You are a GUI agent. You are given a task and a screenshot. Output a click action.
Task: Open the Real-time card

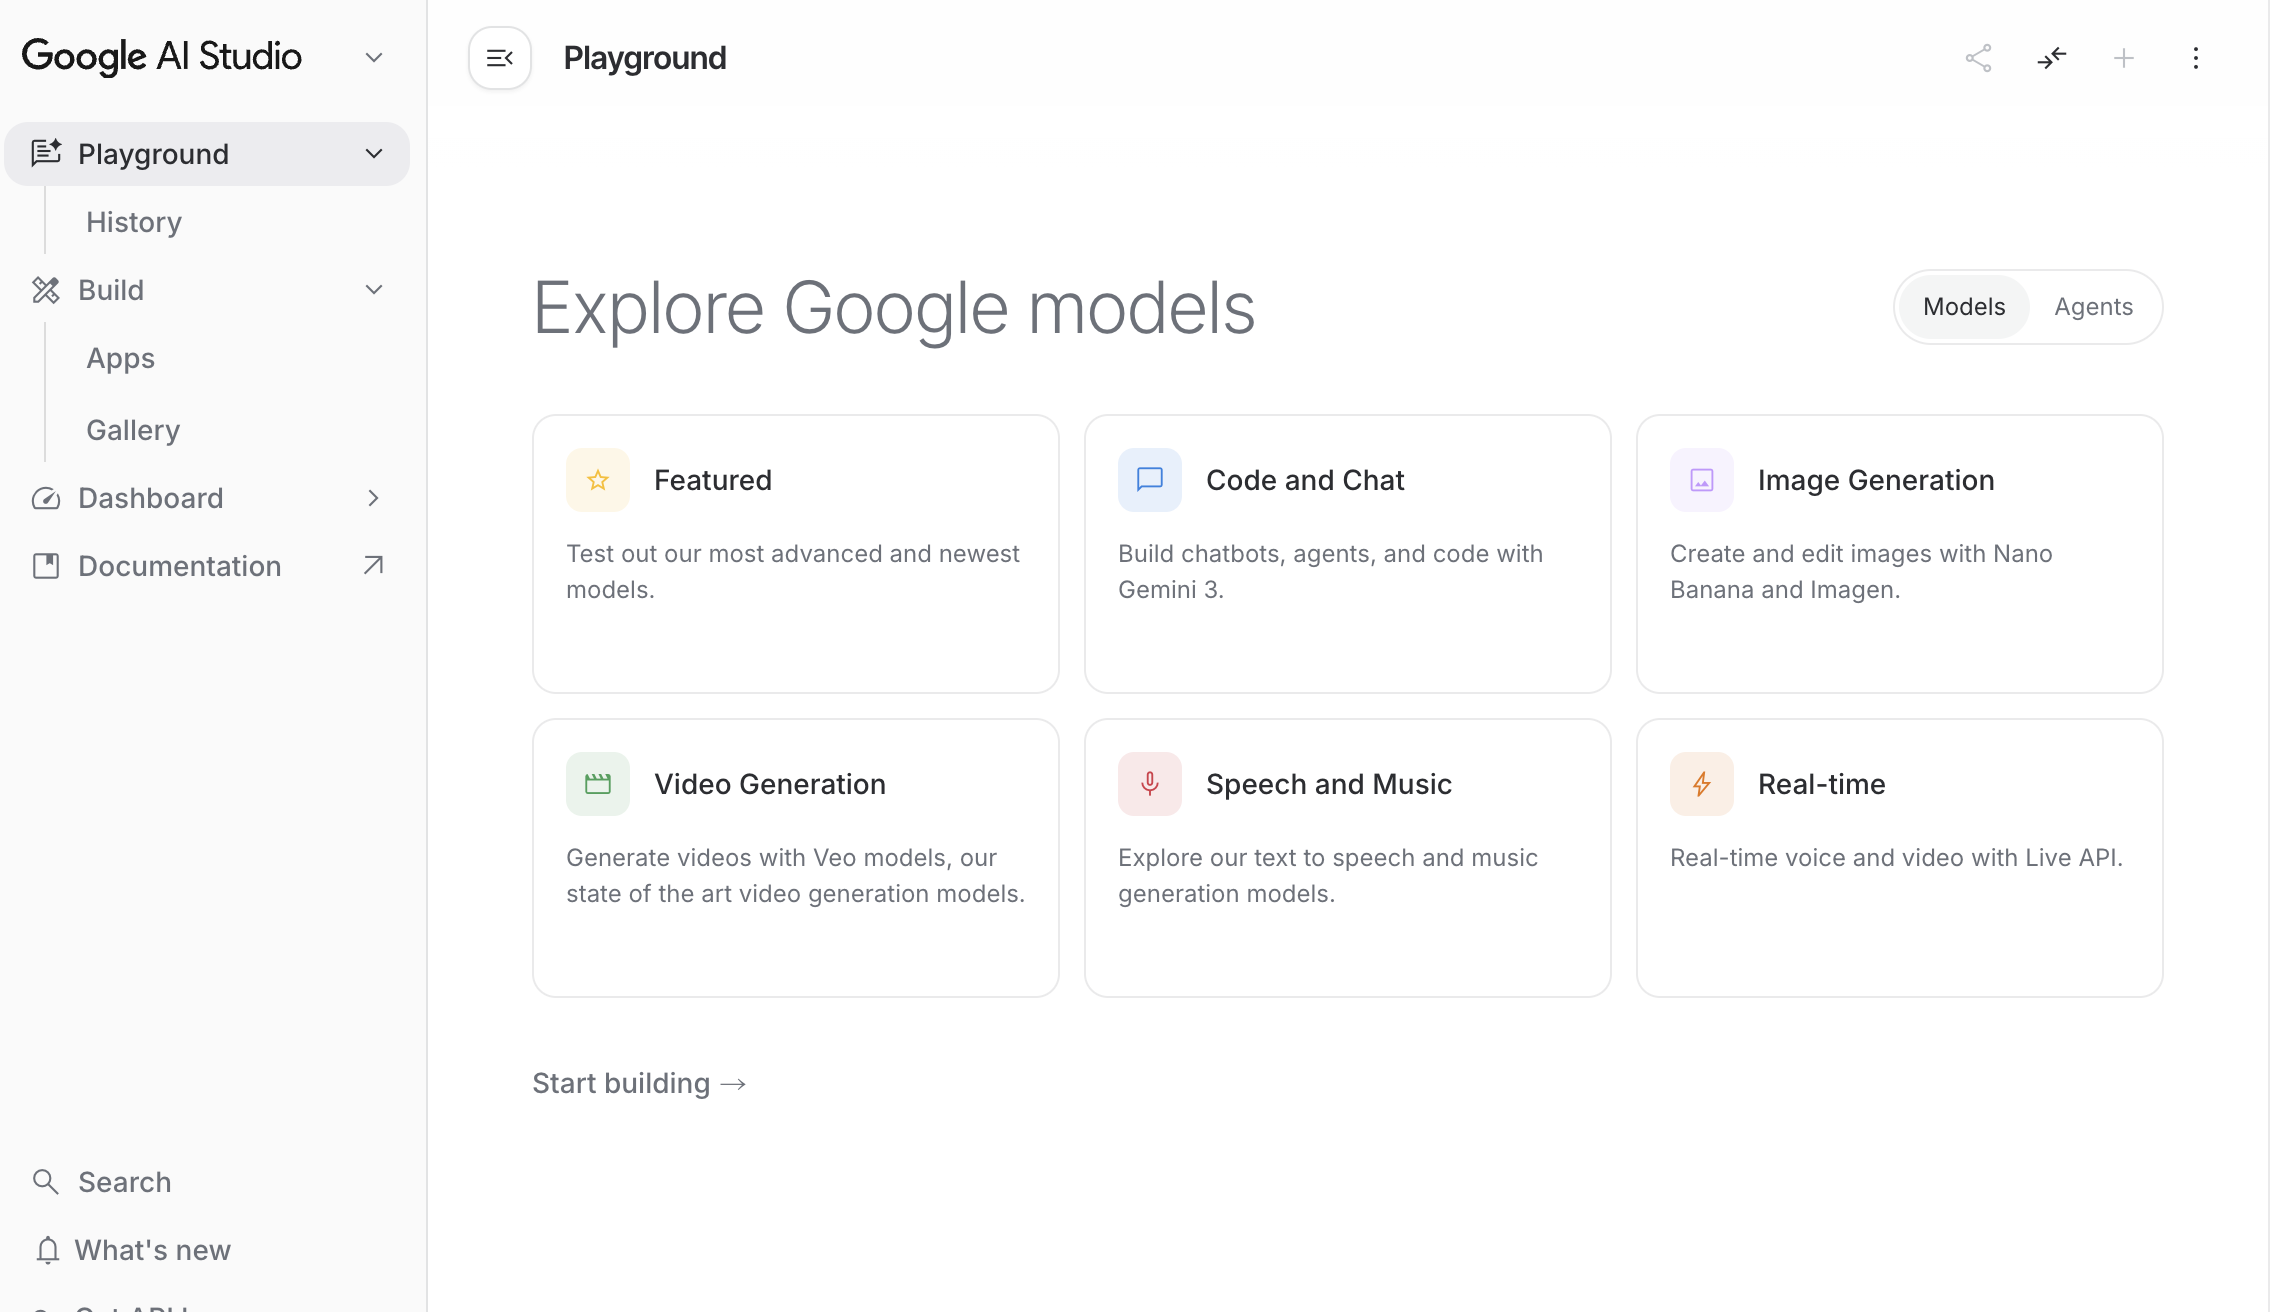pos(1900,858)
